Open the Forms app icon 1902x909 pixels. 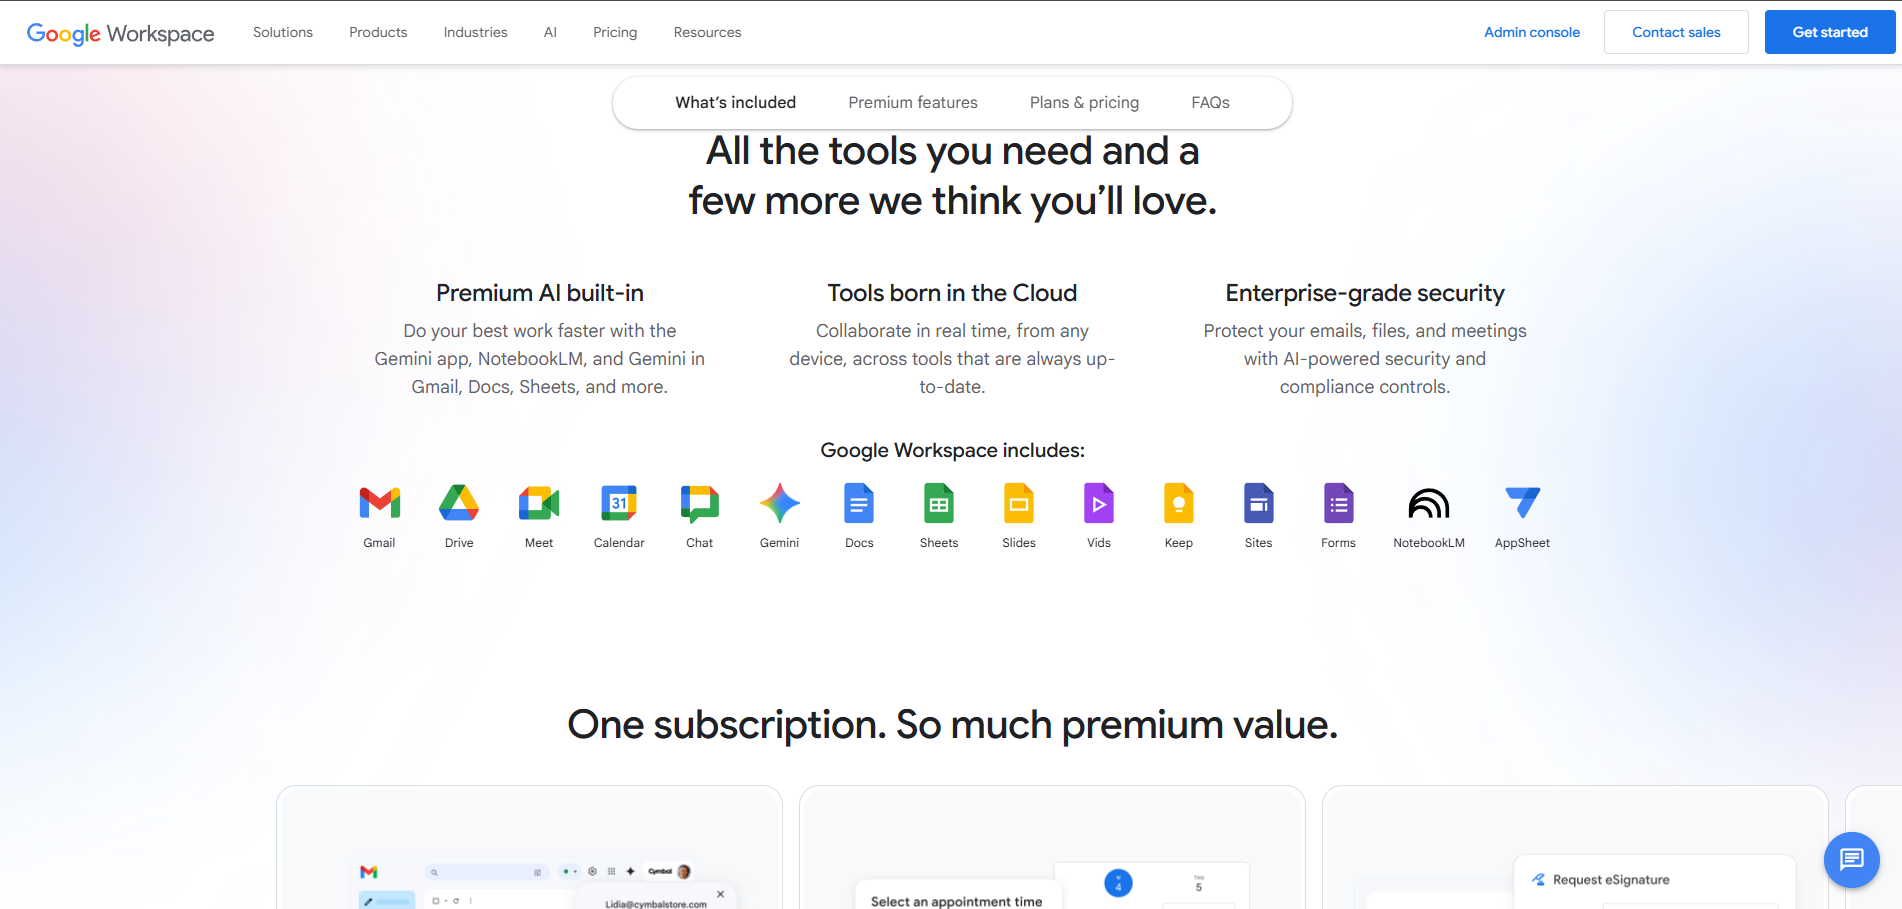[1339, 503]
